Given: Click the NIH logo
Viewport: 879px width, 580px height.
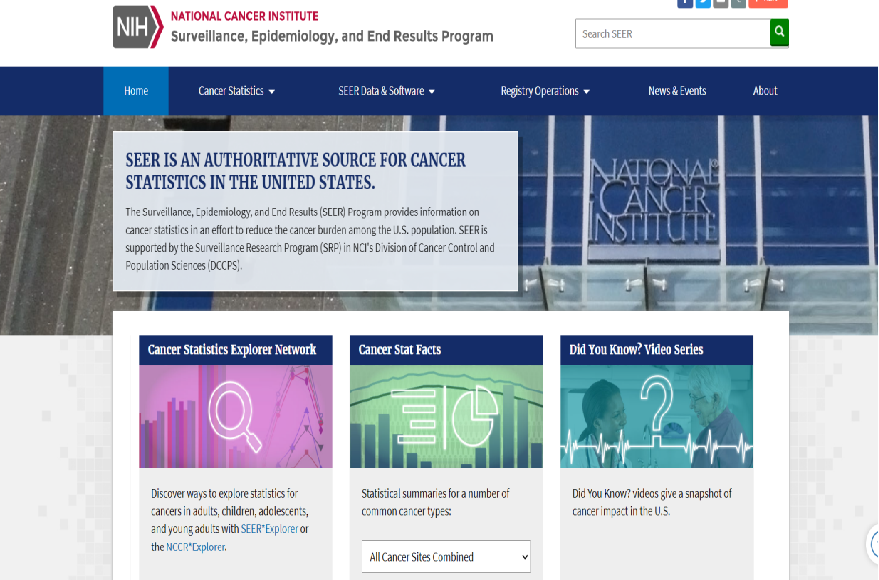Looking at the screenshot, I should pos(138,27).
